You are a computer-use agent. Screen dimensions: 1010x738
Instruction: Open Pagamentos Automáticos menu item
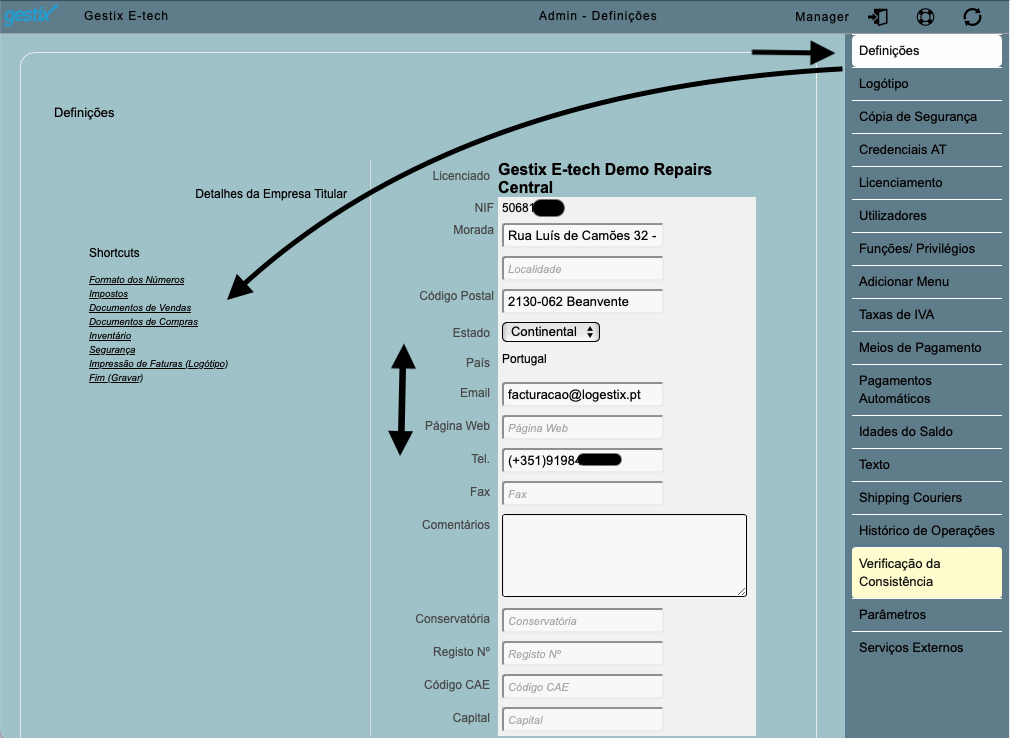click(x=926, y=390)
